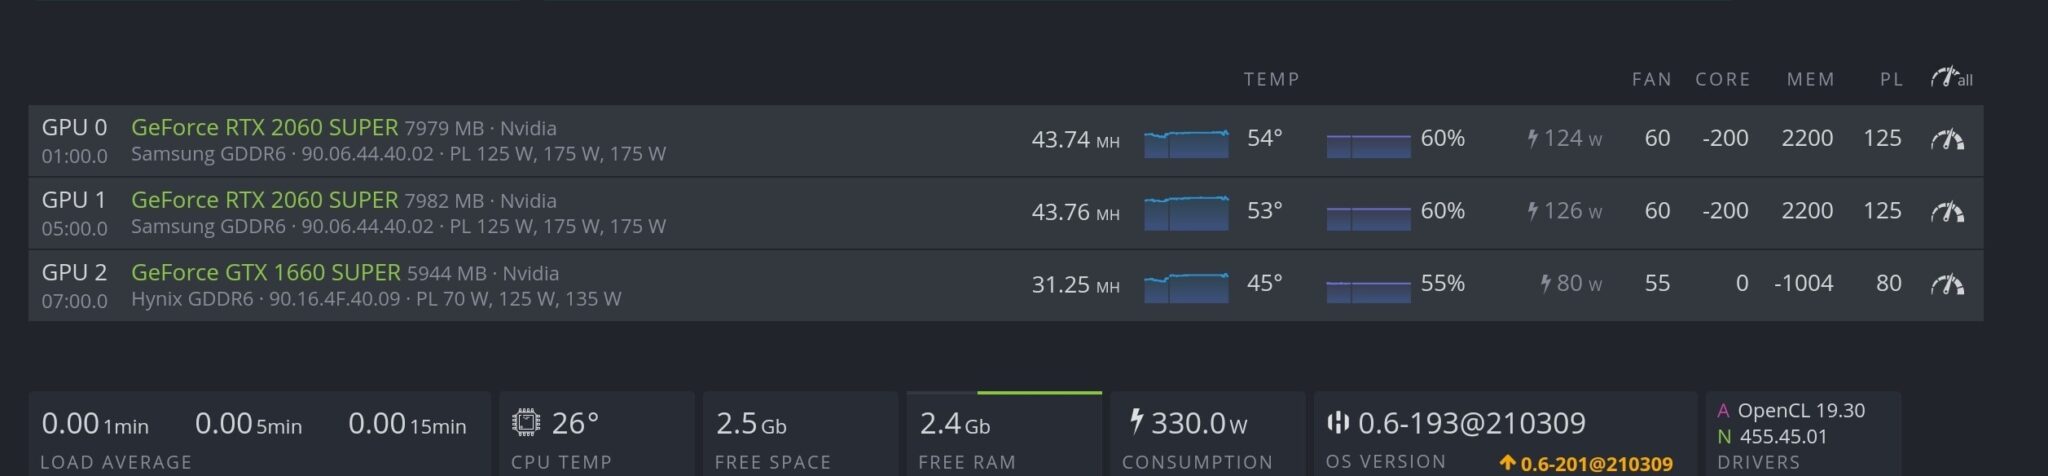This screenshot has height=476, width=2048.
Task: Open GPU 0 overclock tuning icon
Action: [x=1946, y=139]
